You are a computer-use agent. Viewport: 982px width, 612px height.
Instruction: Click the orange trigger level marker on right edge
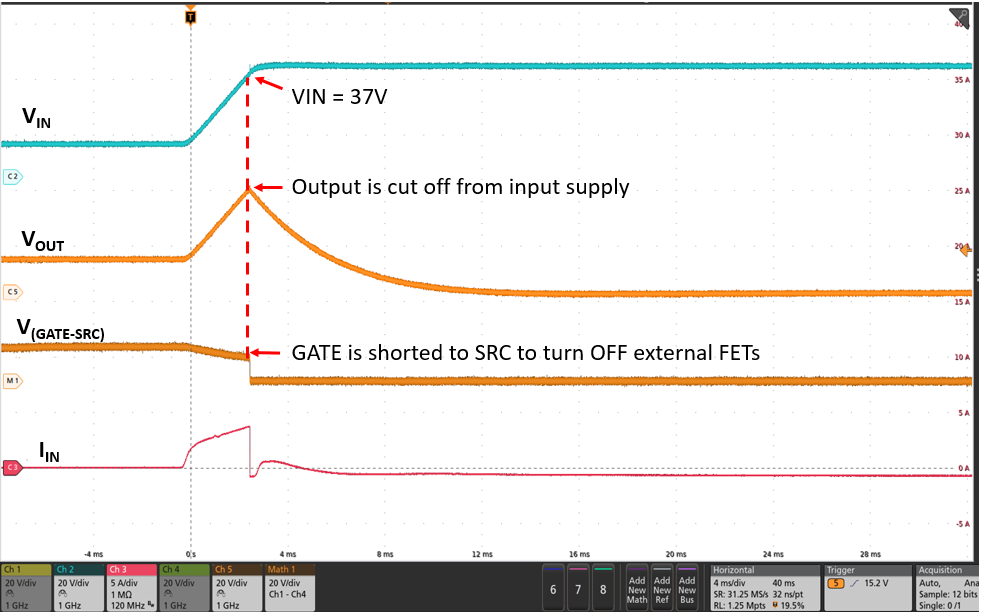[966, 250]
